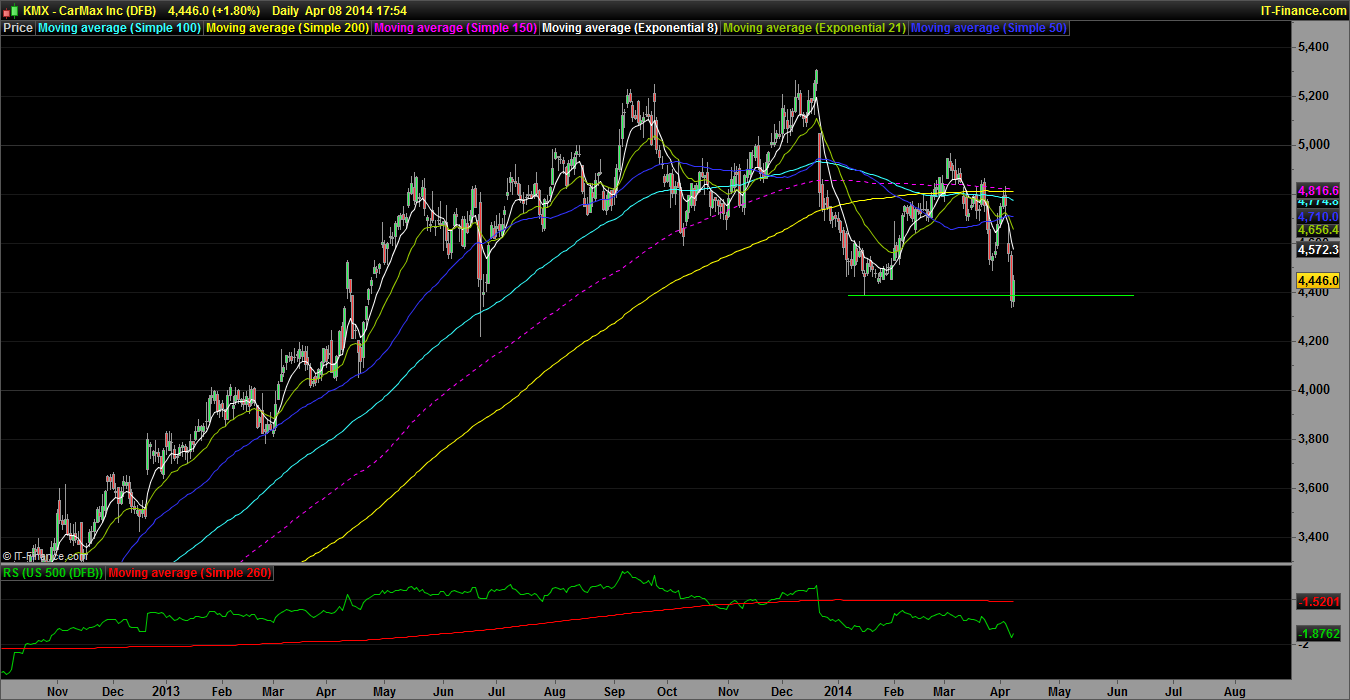The image size is (1350, 700).
Task: Click Moving average (Simple 50) label
Action: point(989,28)
